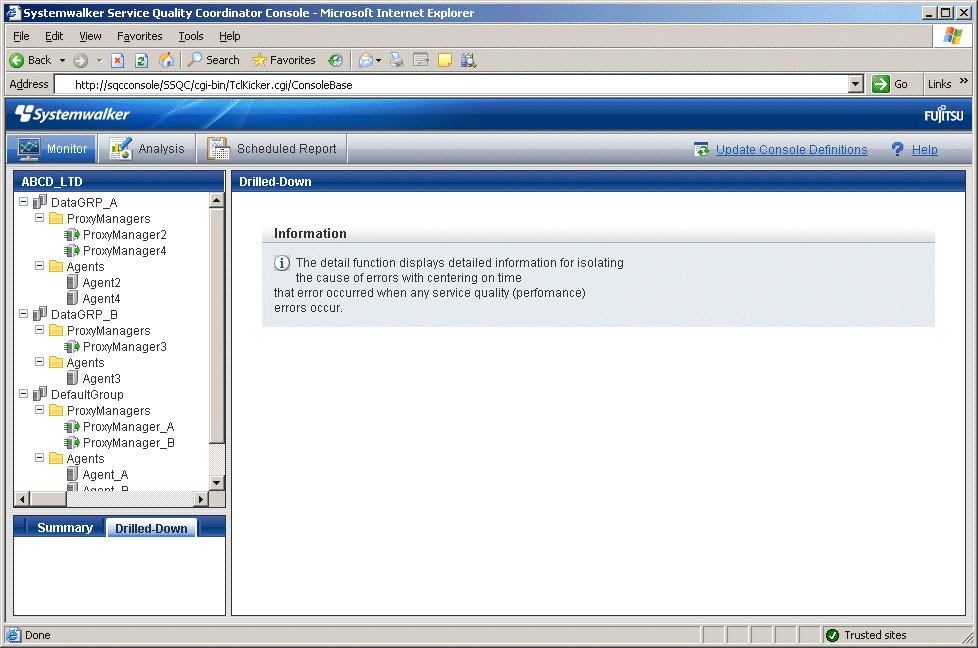Open the View menu

90,36
